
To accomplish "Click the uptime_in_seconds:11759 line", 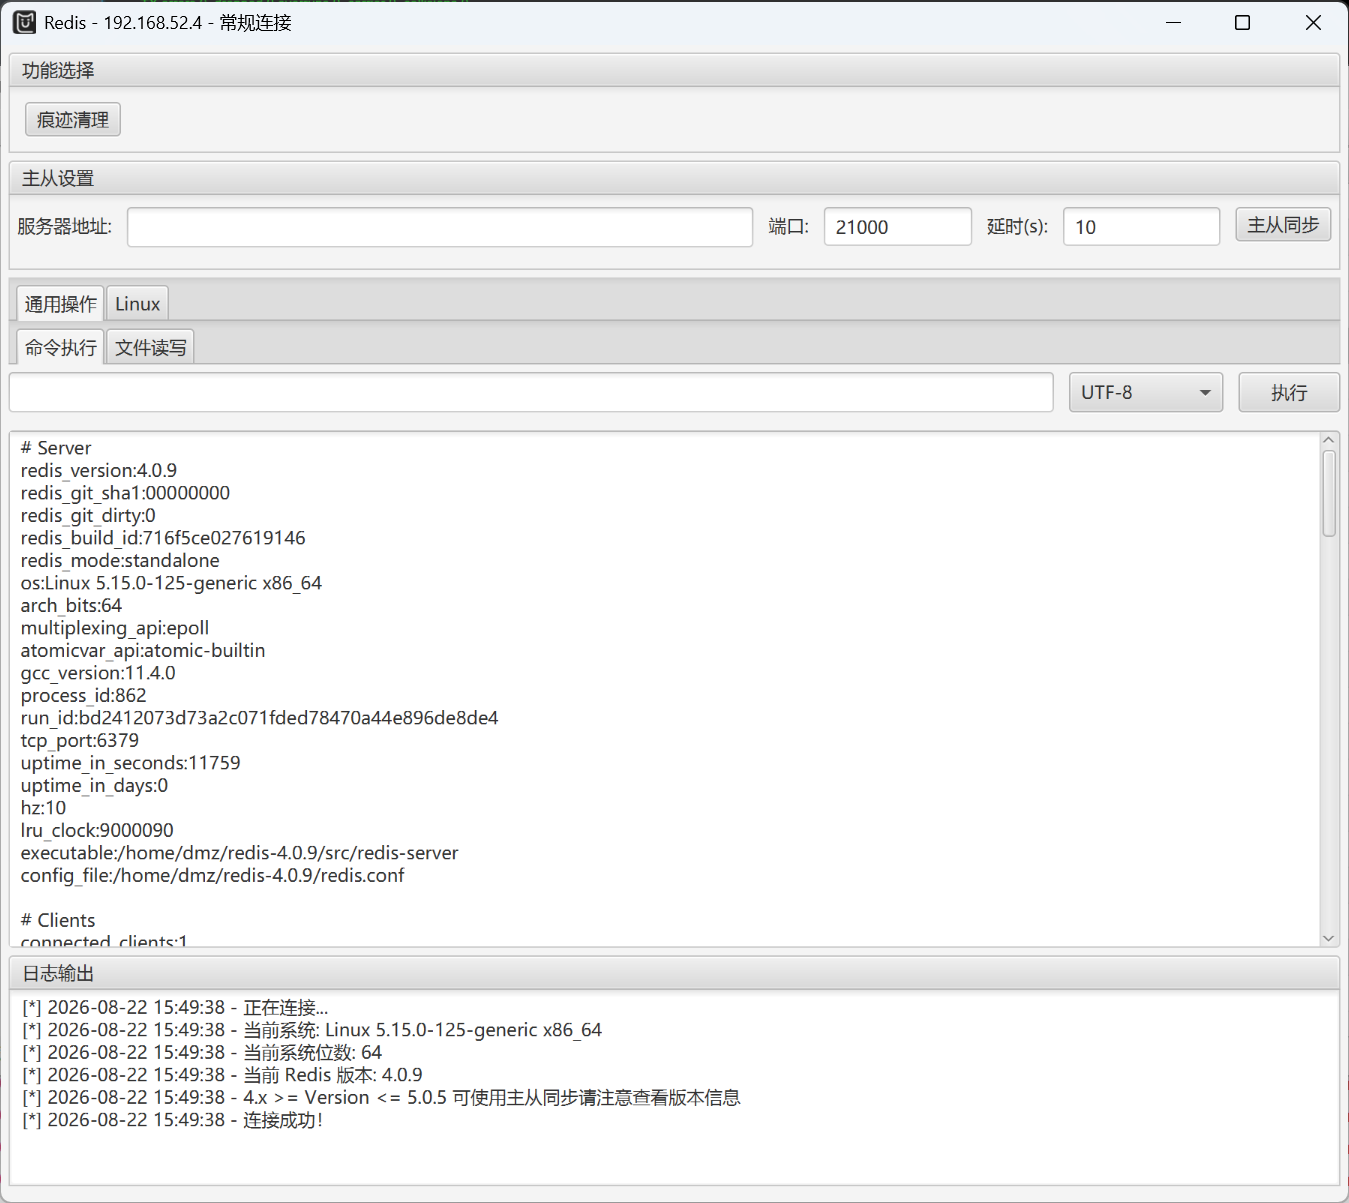I will 130,763.
